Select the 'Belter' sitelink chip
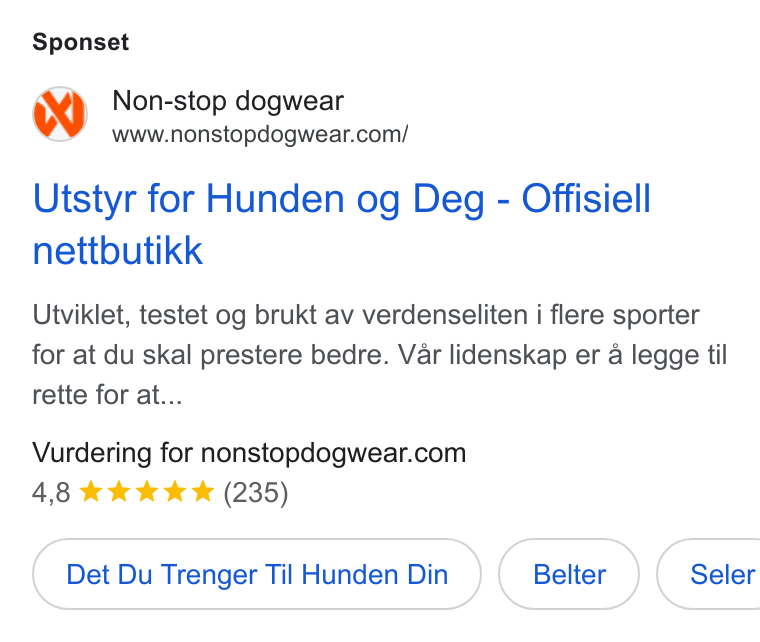760x642 pixels. pyautogui.click(x=569, y=574)
